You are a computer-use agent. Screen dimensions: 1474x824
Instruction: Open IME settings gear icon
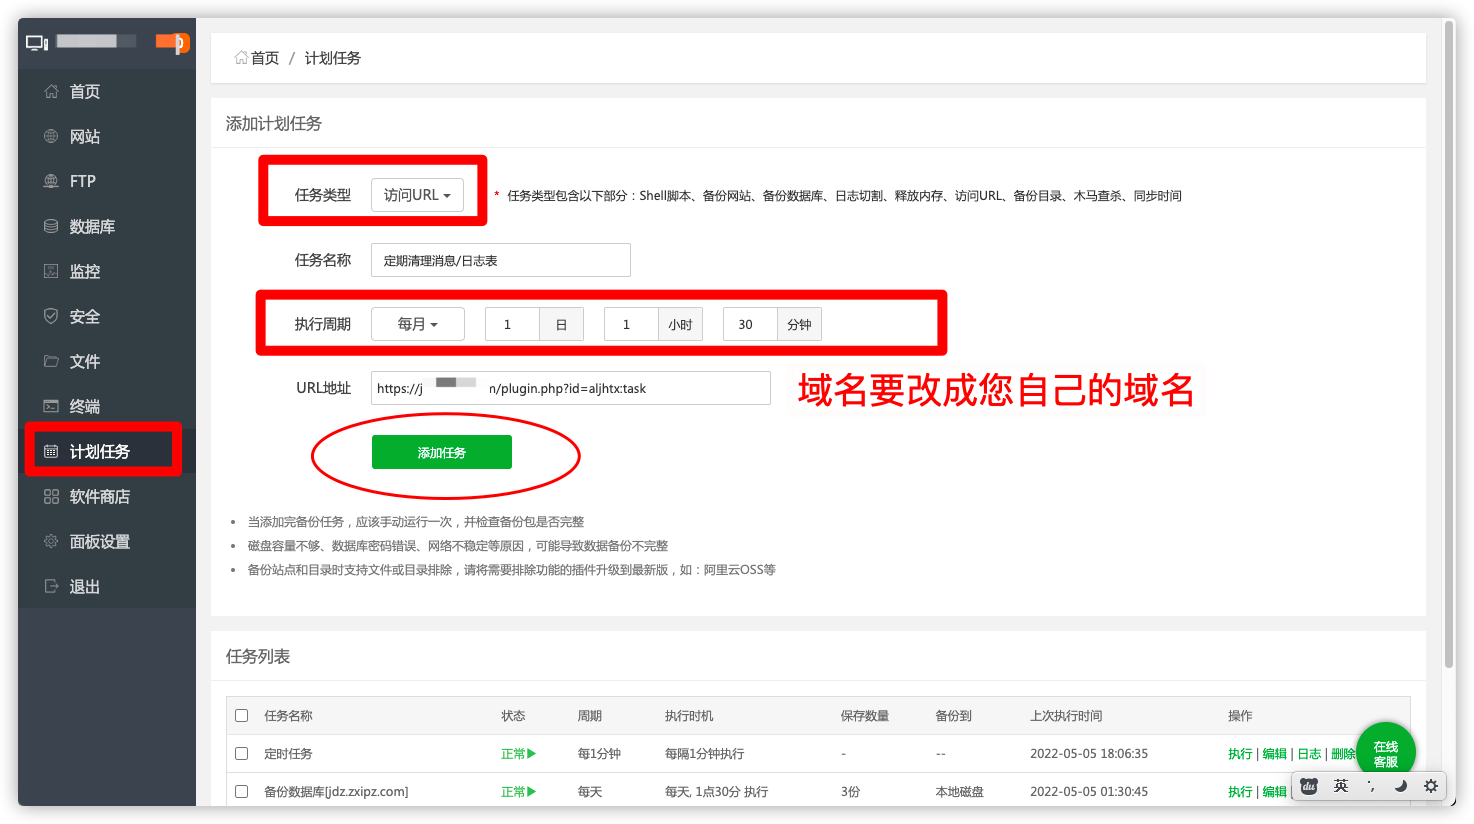(1431, 786)
